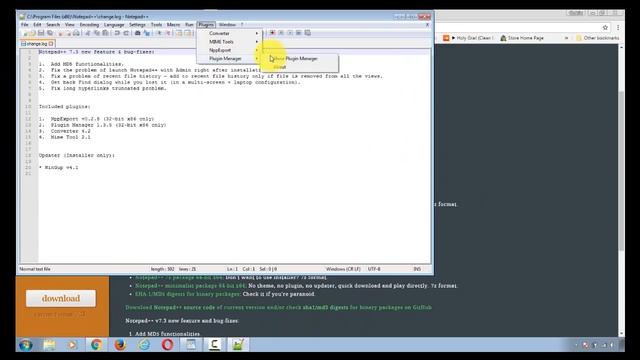Click the Stop Recording macro icon
Viewport: 640px width, 360px height.
click(x=281, y=33)
